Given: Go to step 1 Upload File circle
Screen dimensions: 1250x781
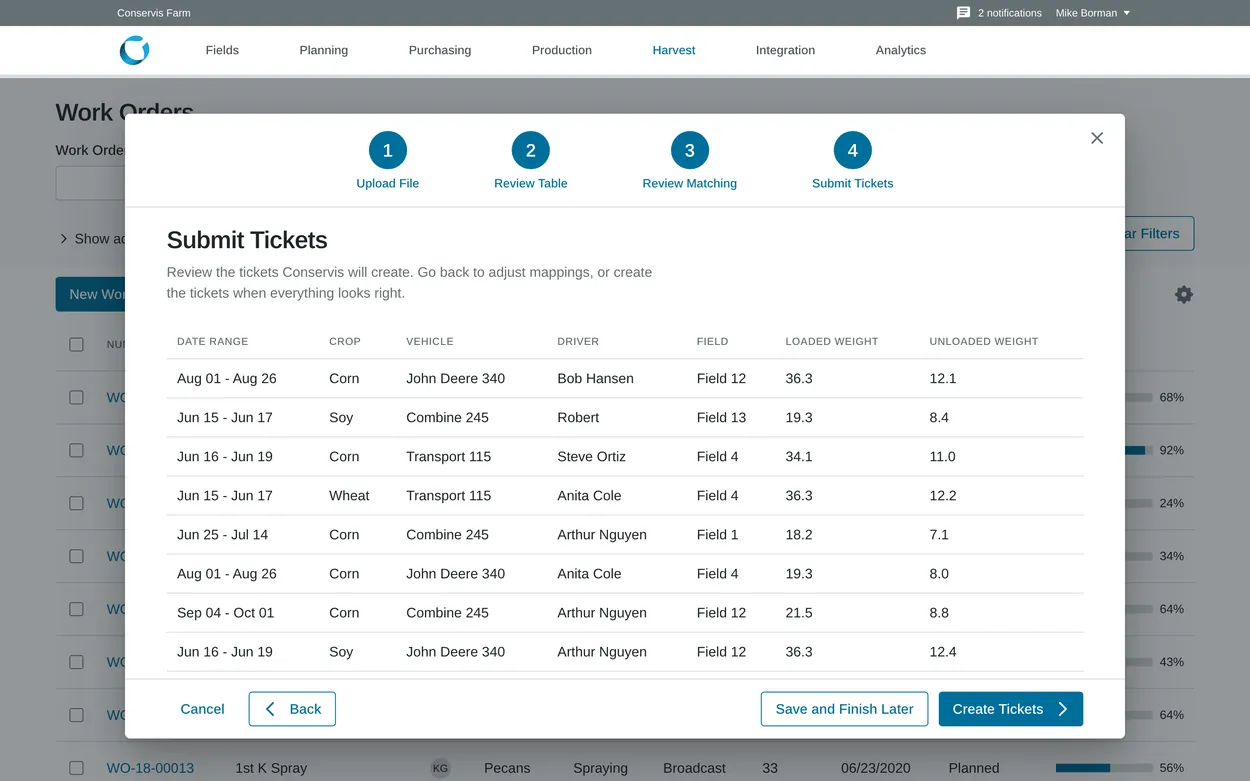Looking at the screenshot, I should click(x=388, y=151).
